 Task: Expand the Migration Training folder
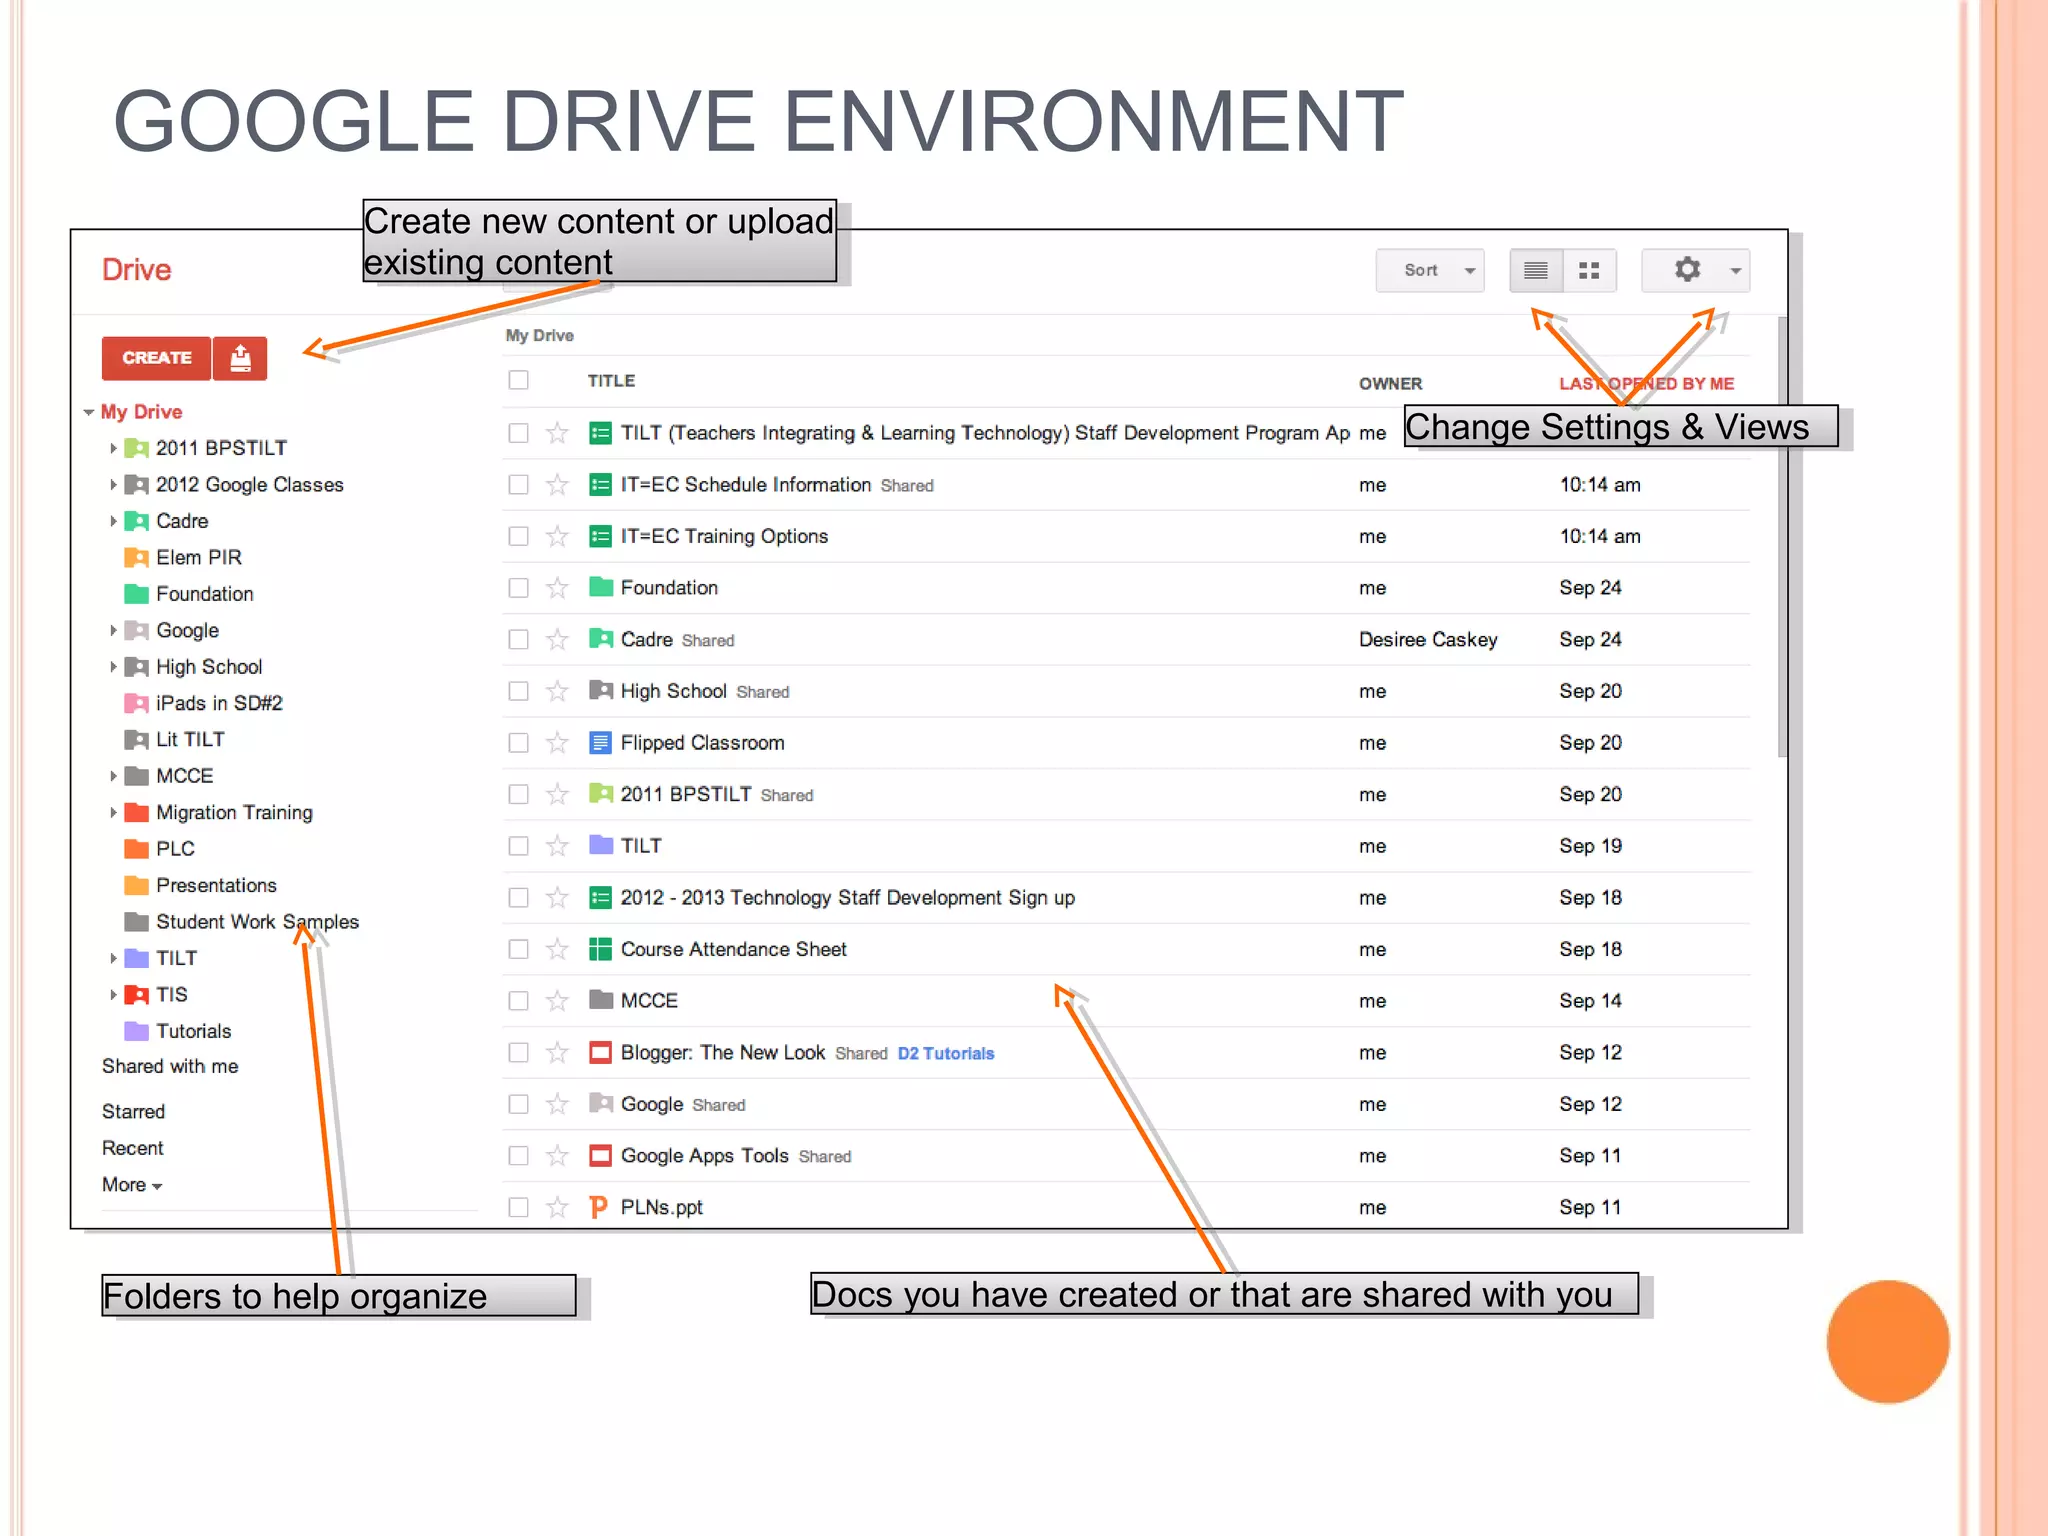coord(113,813)
